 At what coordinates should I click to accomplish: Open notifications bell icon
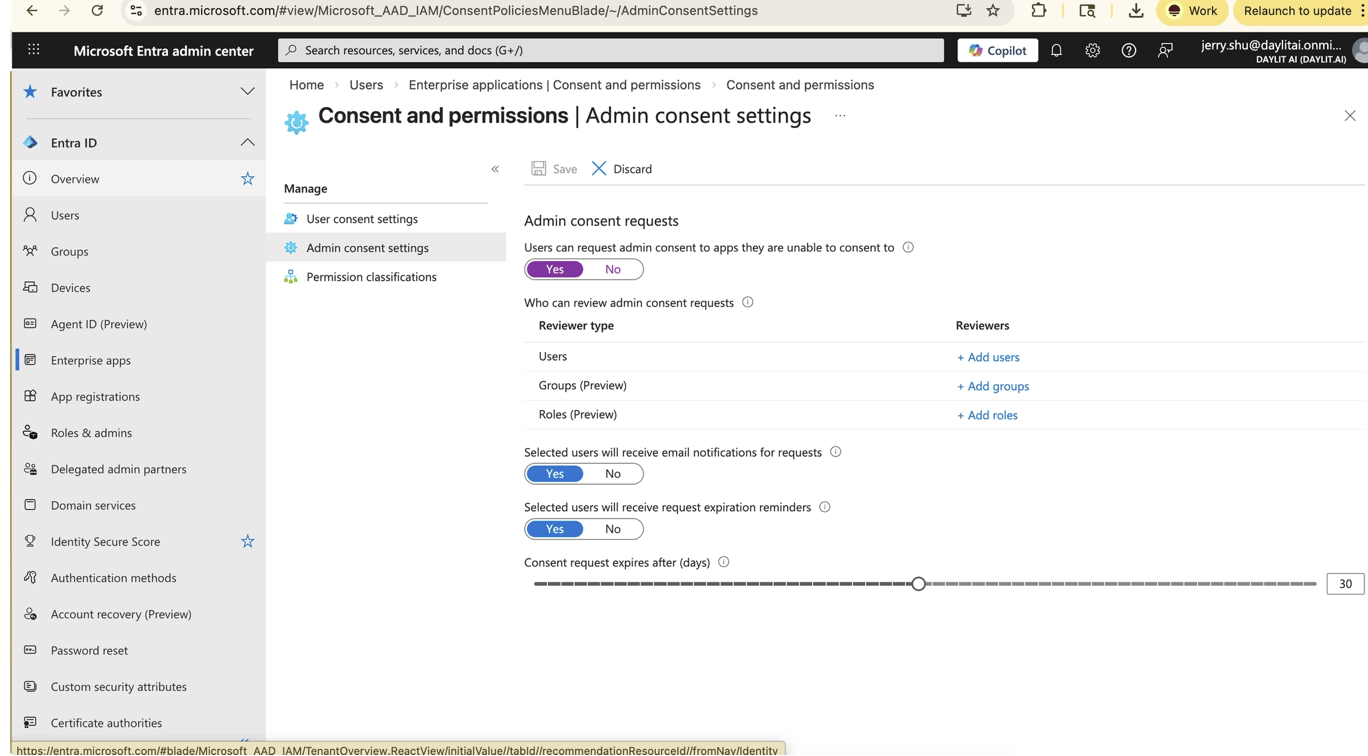pos(1056,50)
